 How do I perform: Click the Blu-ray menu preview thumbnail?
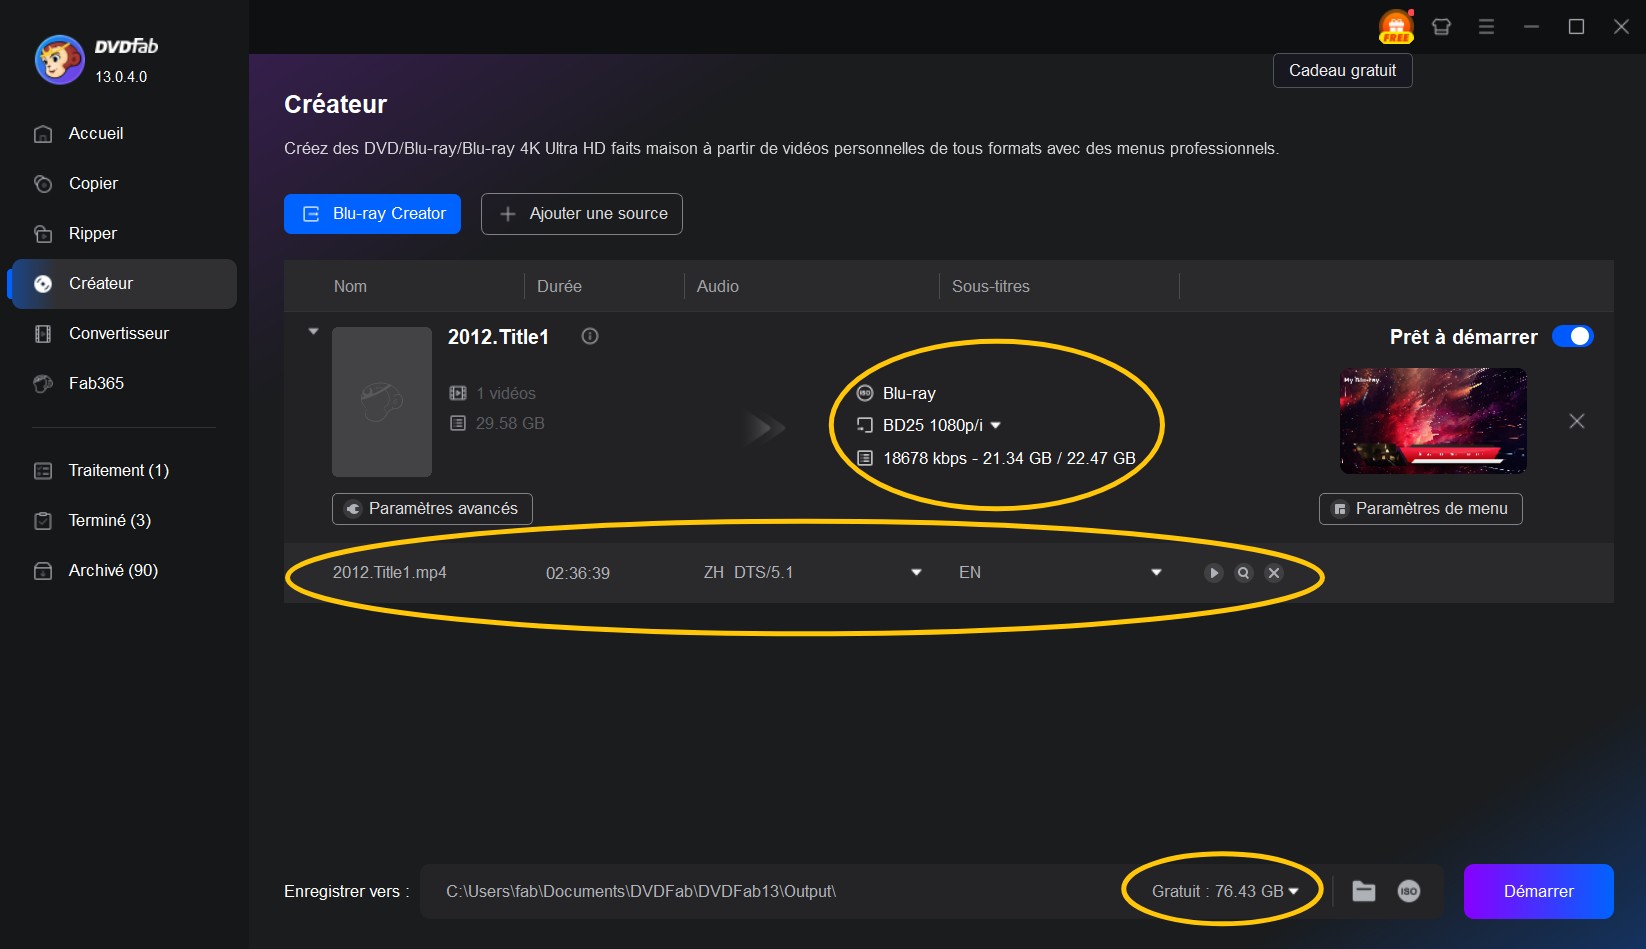coord(1432,420)
